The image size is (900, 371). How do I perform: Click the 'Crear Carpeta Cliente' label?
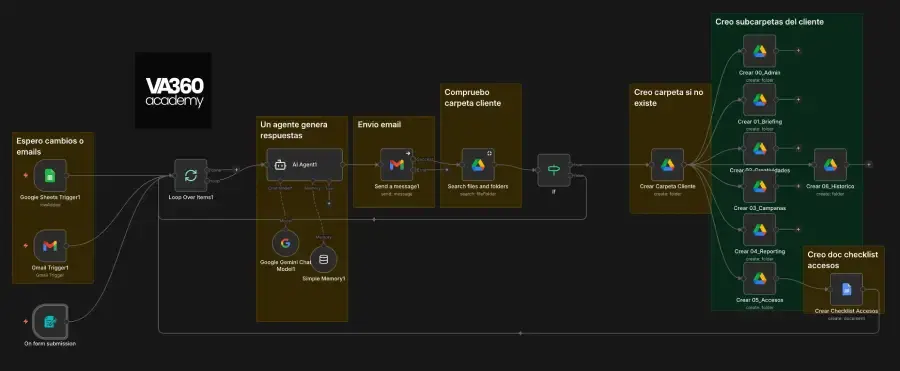point(667,186)
